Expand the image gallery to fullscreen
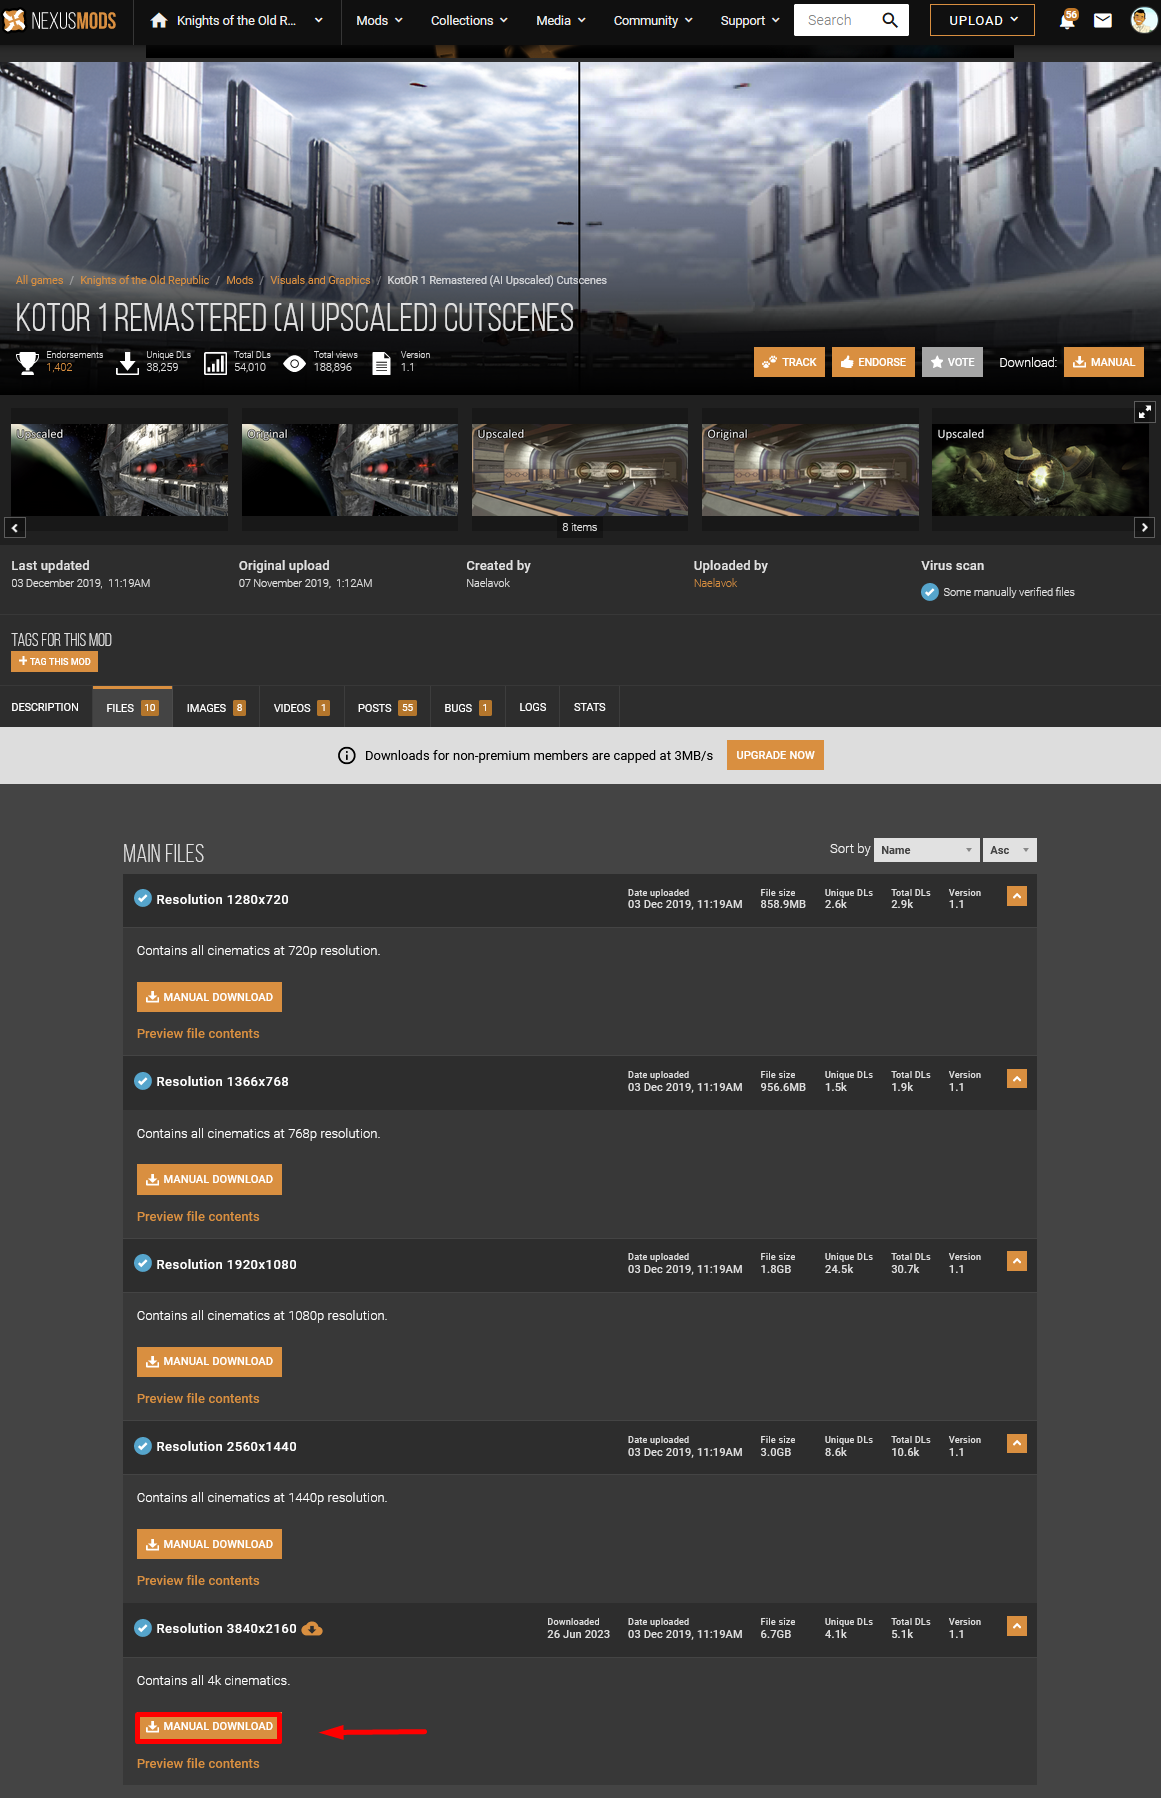This screenshot has width=1161, height=1798. (1145, 411)
